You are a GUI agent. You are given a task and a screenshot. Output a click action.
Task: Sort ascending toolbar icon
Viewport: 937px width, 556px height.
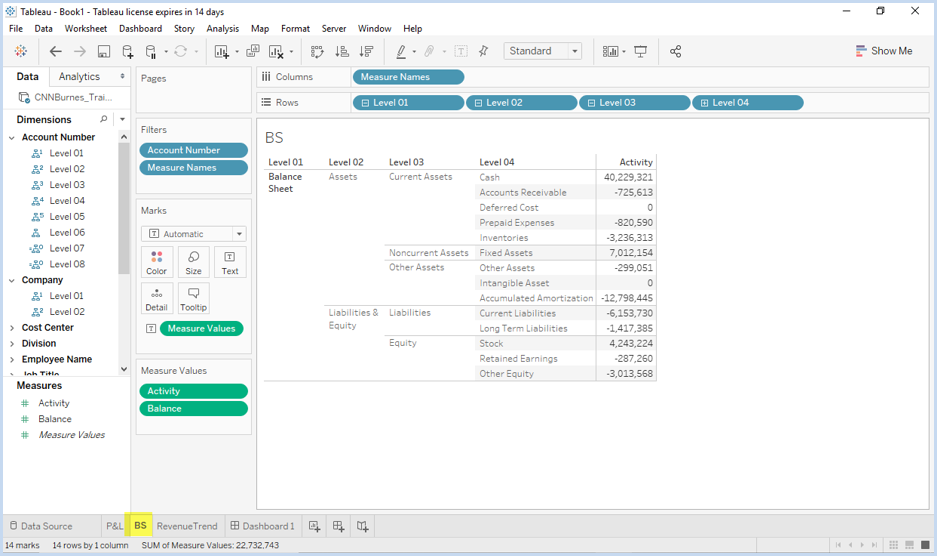tap(342, 51)
